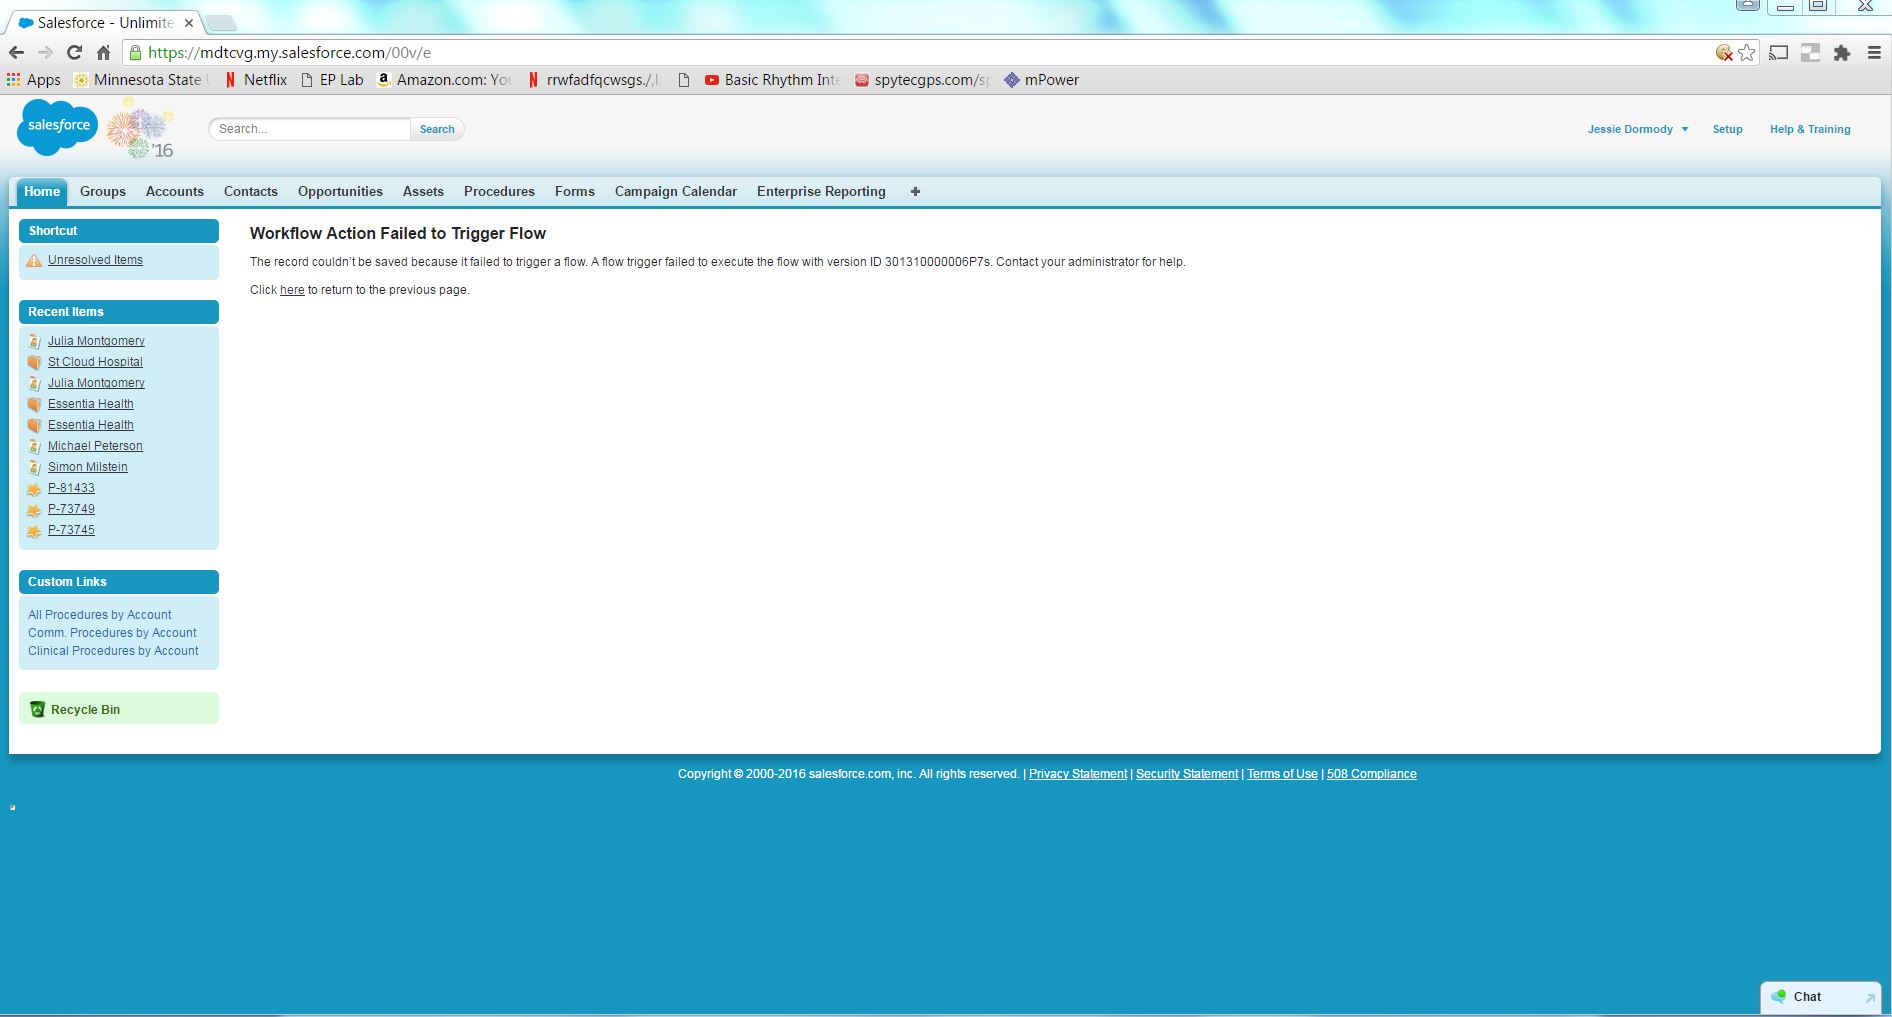Click the puzzle-piece extension icon
The image size is (1892, 1017).
click(x=1842, y=53)
